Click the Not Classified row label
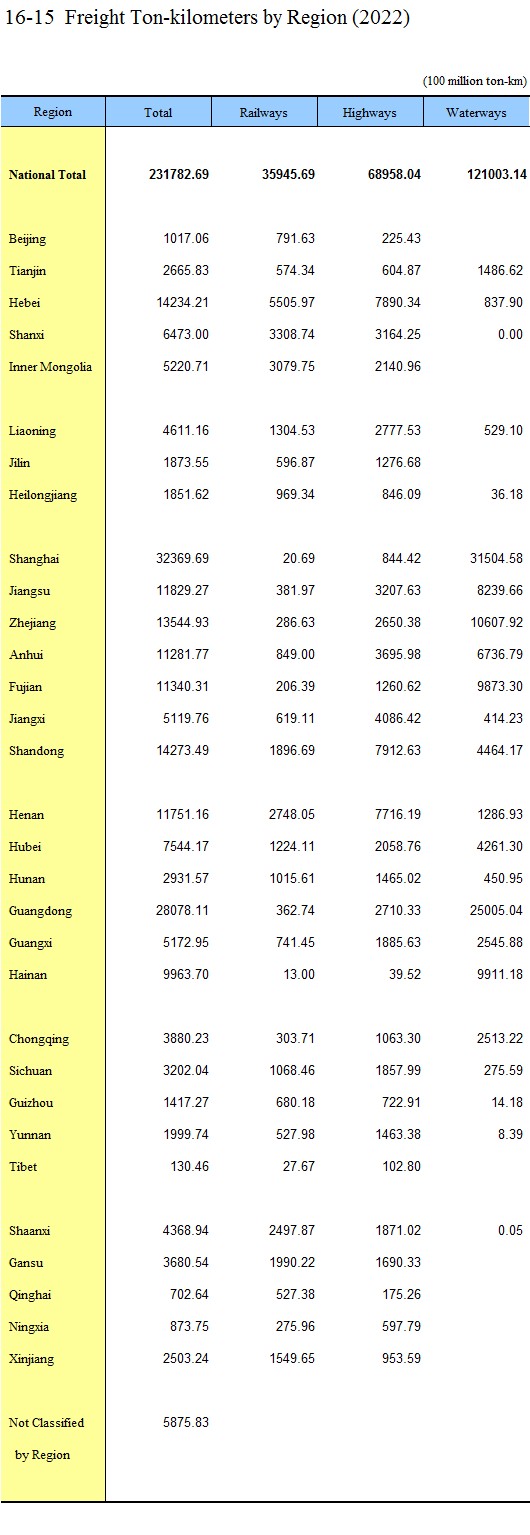 47,1423
